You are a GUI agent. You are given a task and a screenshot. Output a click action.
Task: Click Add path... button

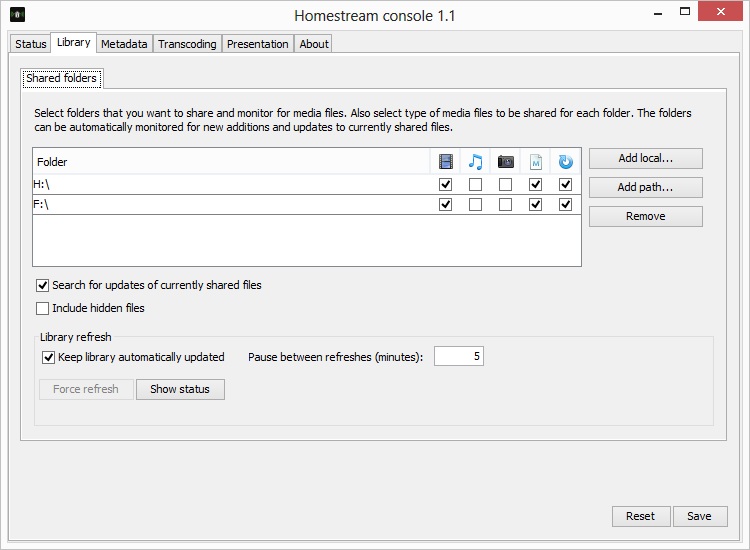[646, 187]
